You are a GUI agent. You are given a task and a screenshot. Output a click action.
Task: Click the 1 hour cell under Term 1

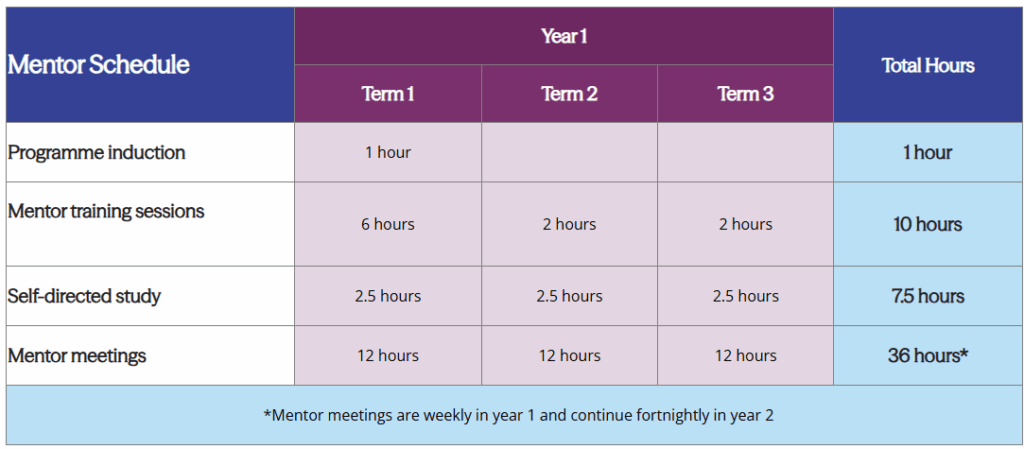click(388, 152)
